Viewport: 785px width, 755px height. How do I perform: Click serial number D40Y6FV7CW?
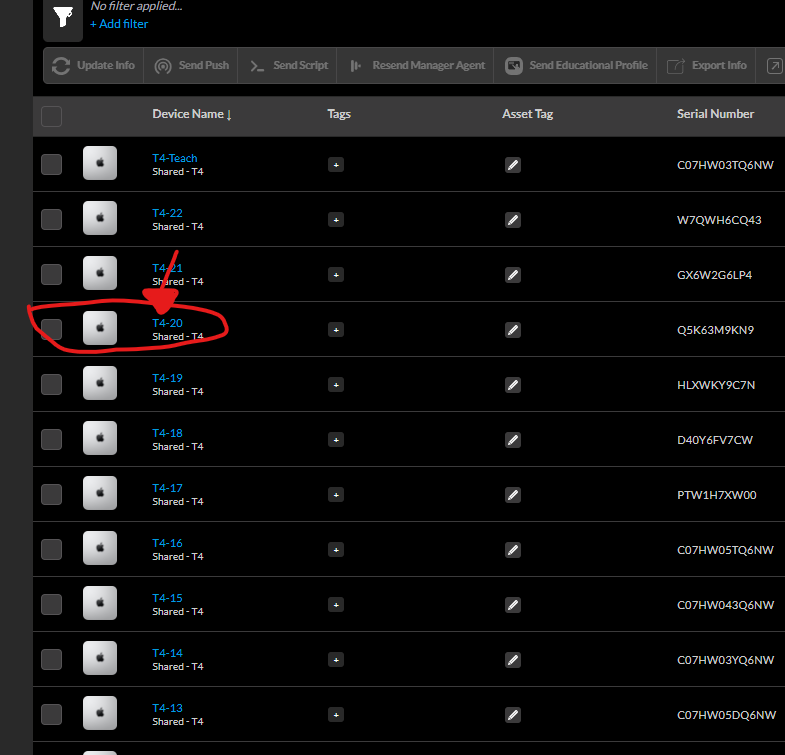coord(715,440)
